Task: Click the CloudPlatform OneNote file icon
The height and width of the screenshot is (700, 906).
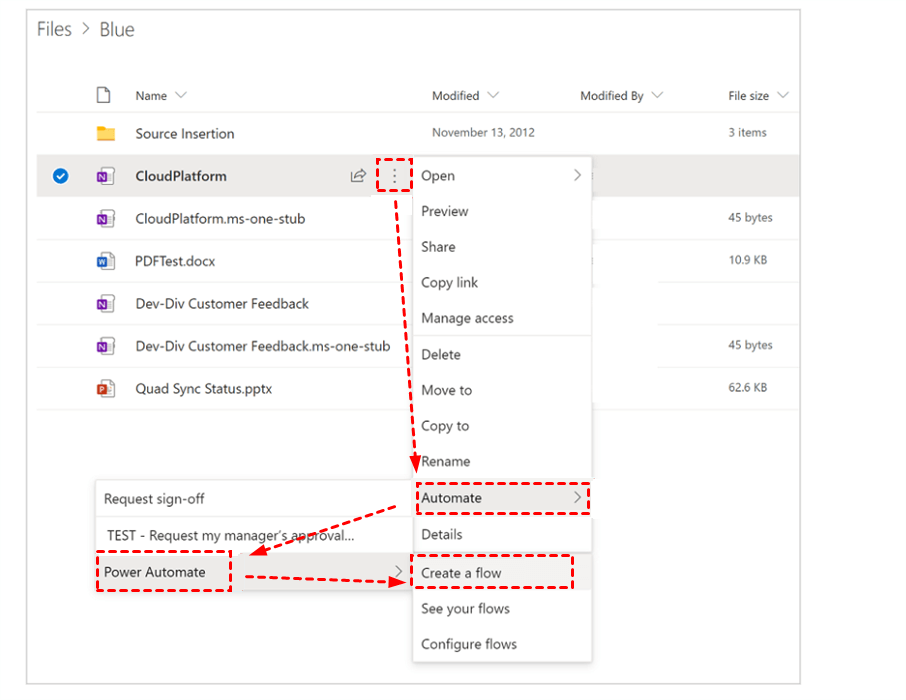Action: point(106,176)
